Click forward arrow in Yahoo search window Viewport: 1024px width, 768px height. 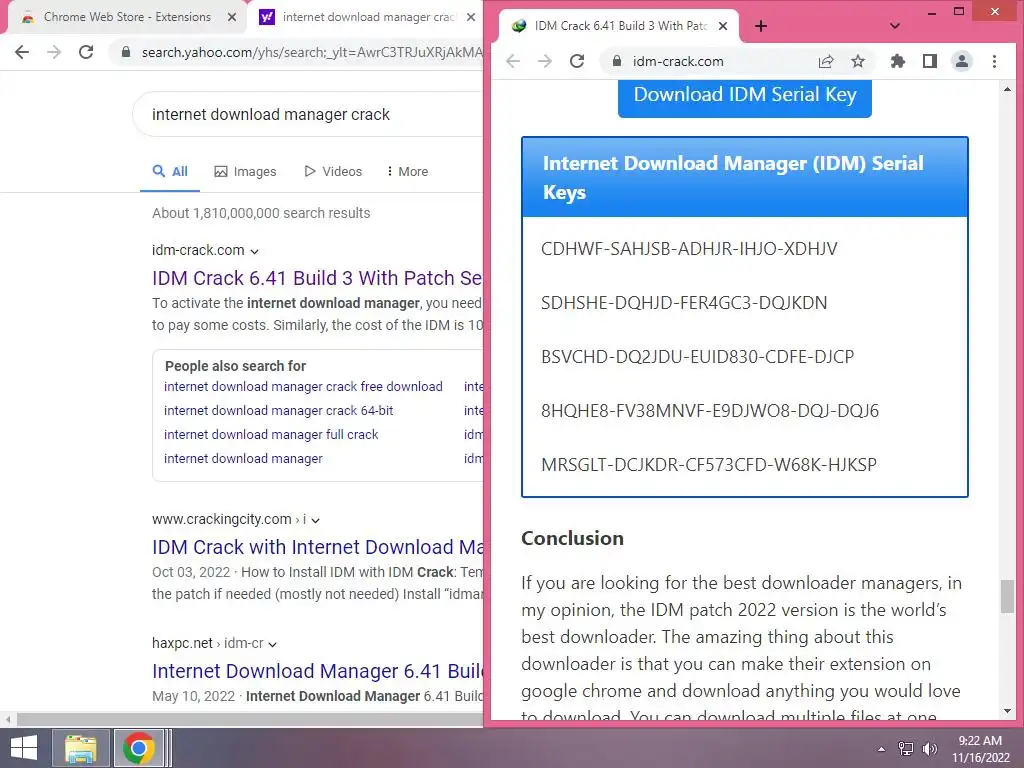point(54,52)
